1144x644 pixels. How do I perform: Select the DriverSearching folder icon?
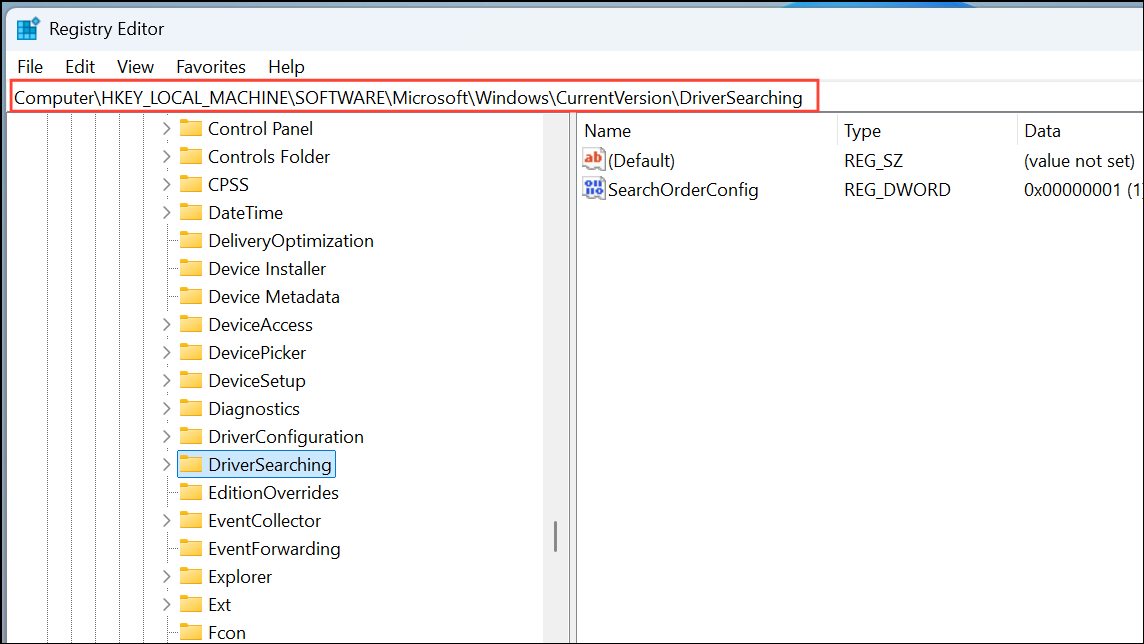click(191, 464)
